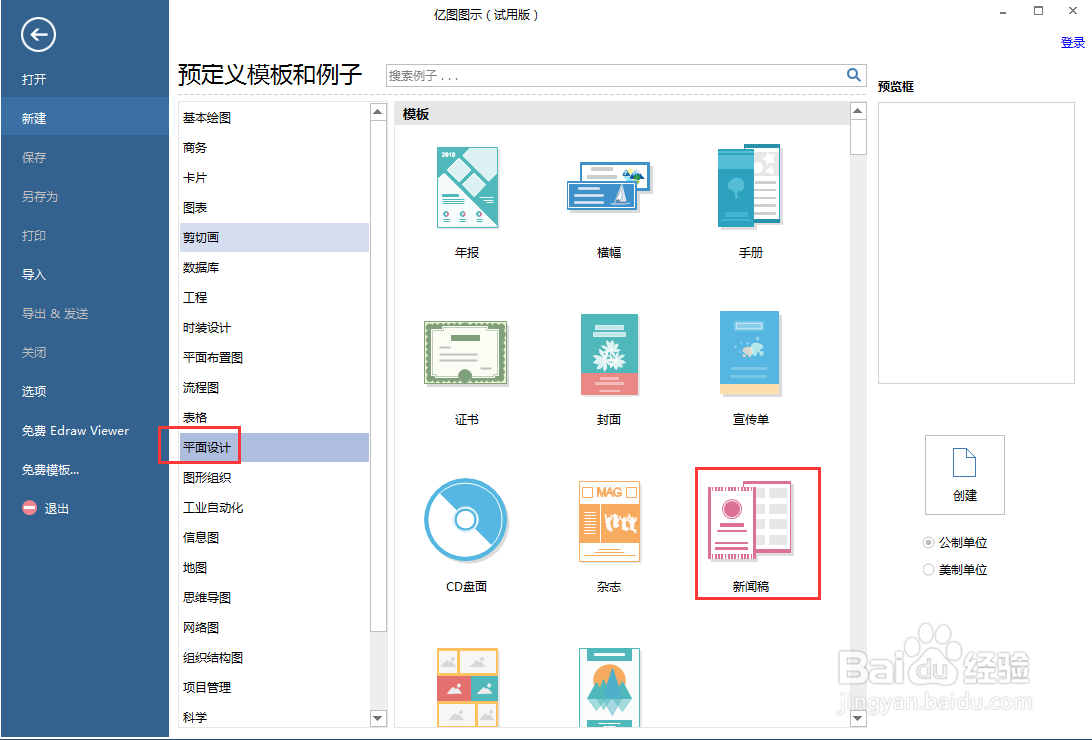Select 科学 category
Image resolution: width=1092 pixels, height=740 pixels.
pyautogui.click(x=274, y=716)
